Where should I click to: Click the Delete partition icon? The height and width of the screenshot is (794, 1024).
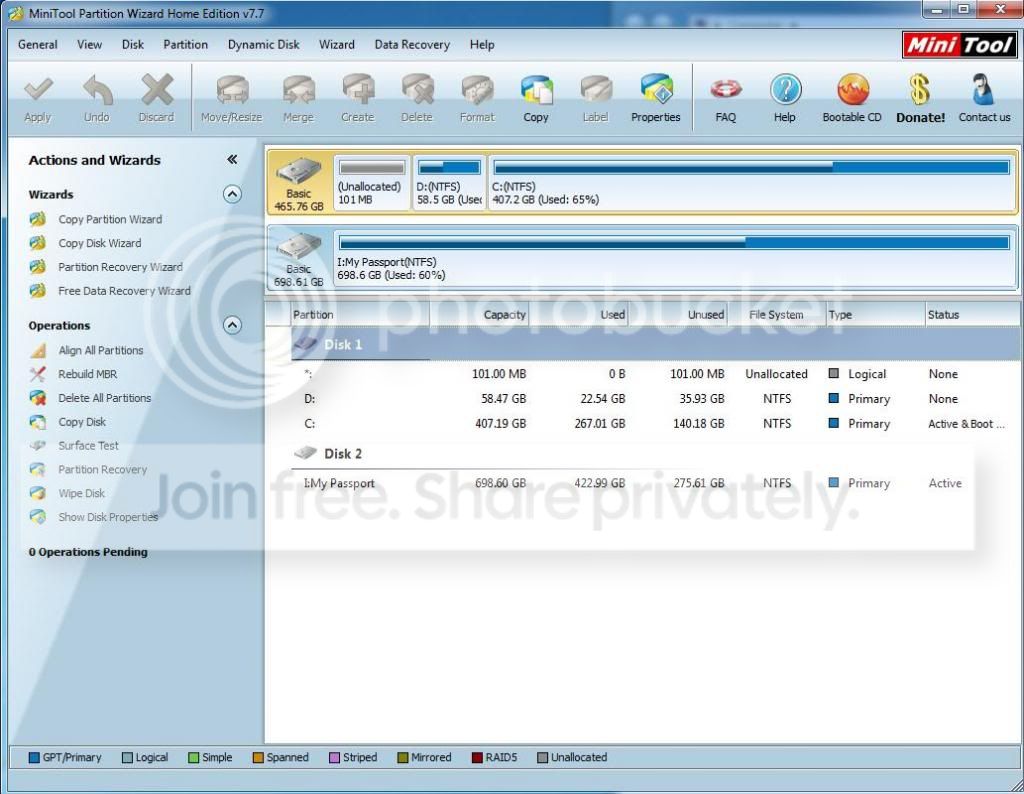[x=417, y=89]
